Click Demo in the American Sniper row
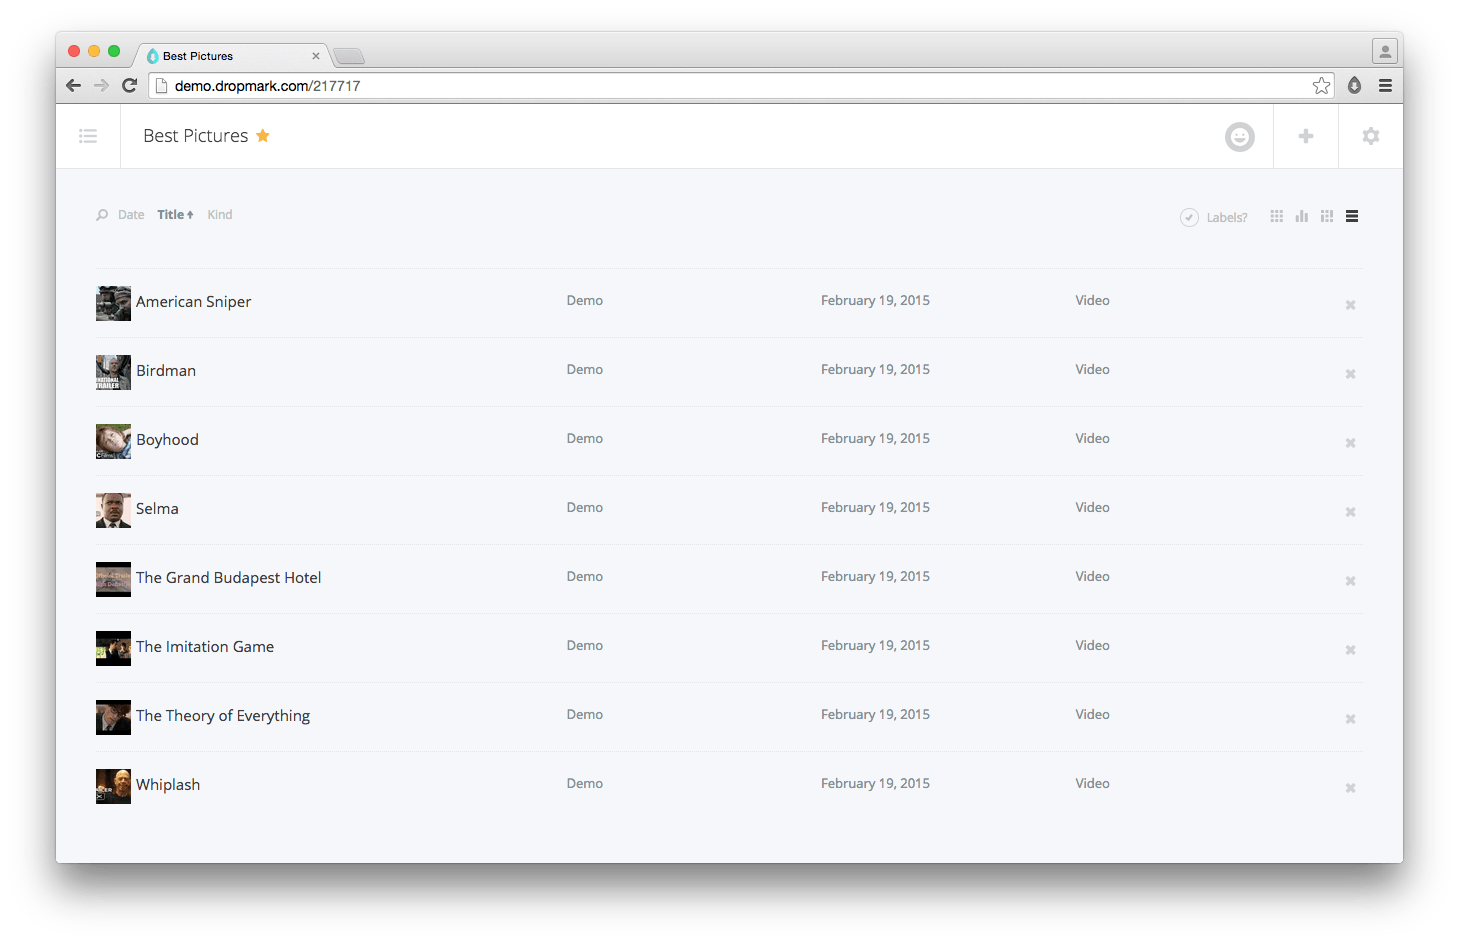The image size is (1459, 943). click(584, 301)
